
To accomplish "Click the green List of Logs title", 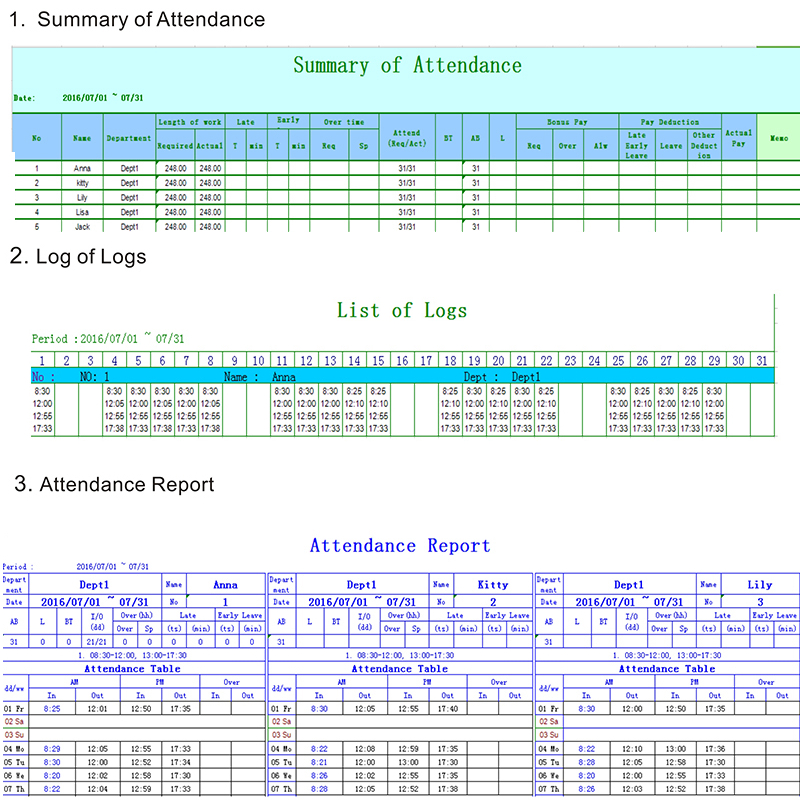I will [x=401, y=311].
